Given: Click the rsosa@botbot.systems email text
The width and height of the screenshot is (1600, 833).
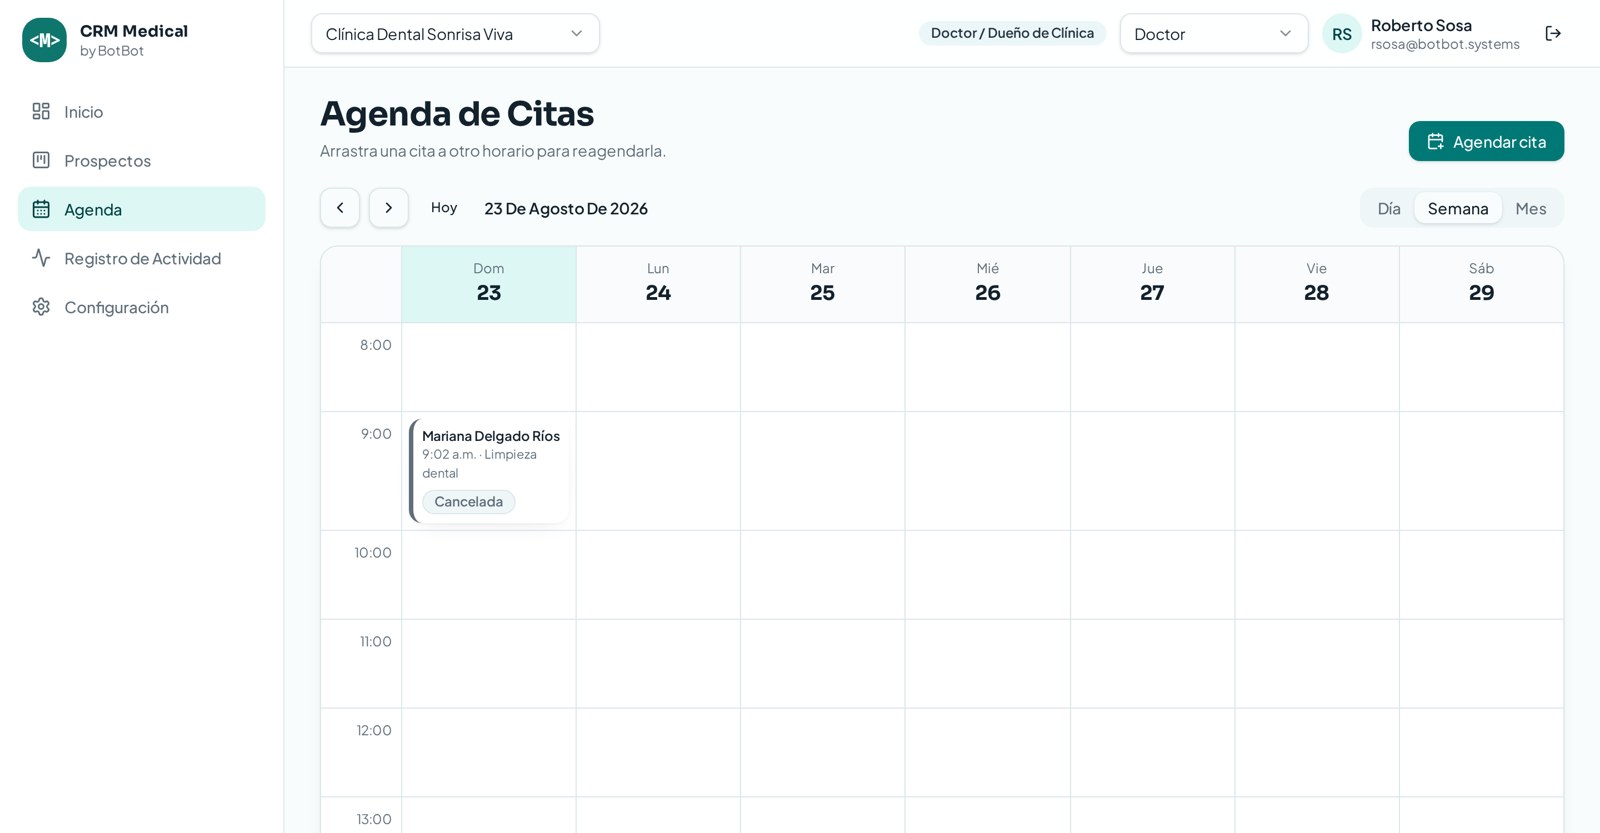Looking at the screenshot, I should (1445, 44).
